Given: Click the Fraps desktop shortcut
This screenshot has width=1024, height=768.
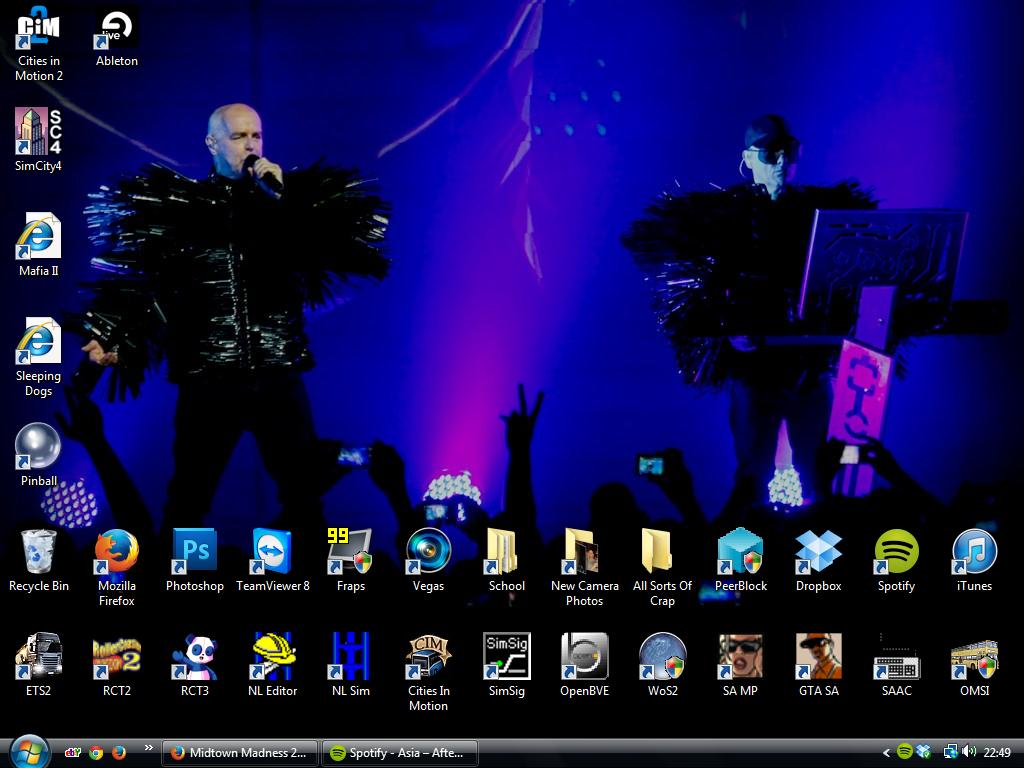Looking at the screenshot, I should (350, 552).
